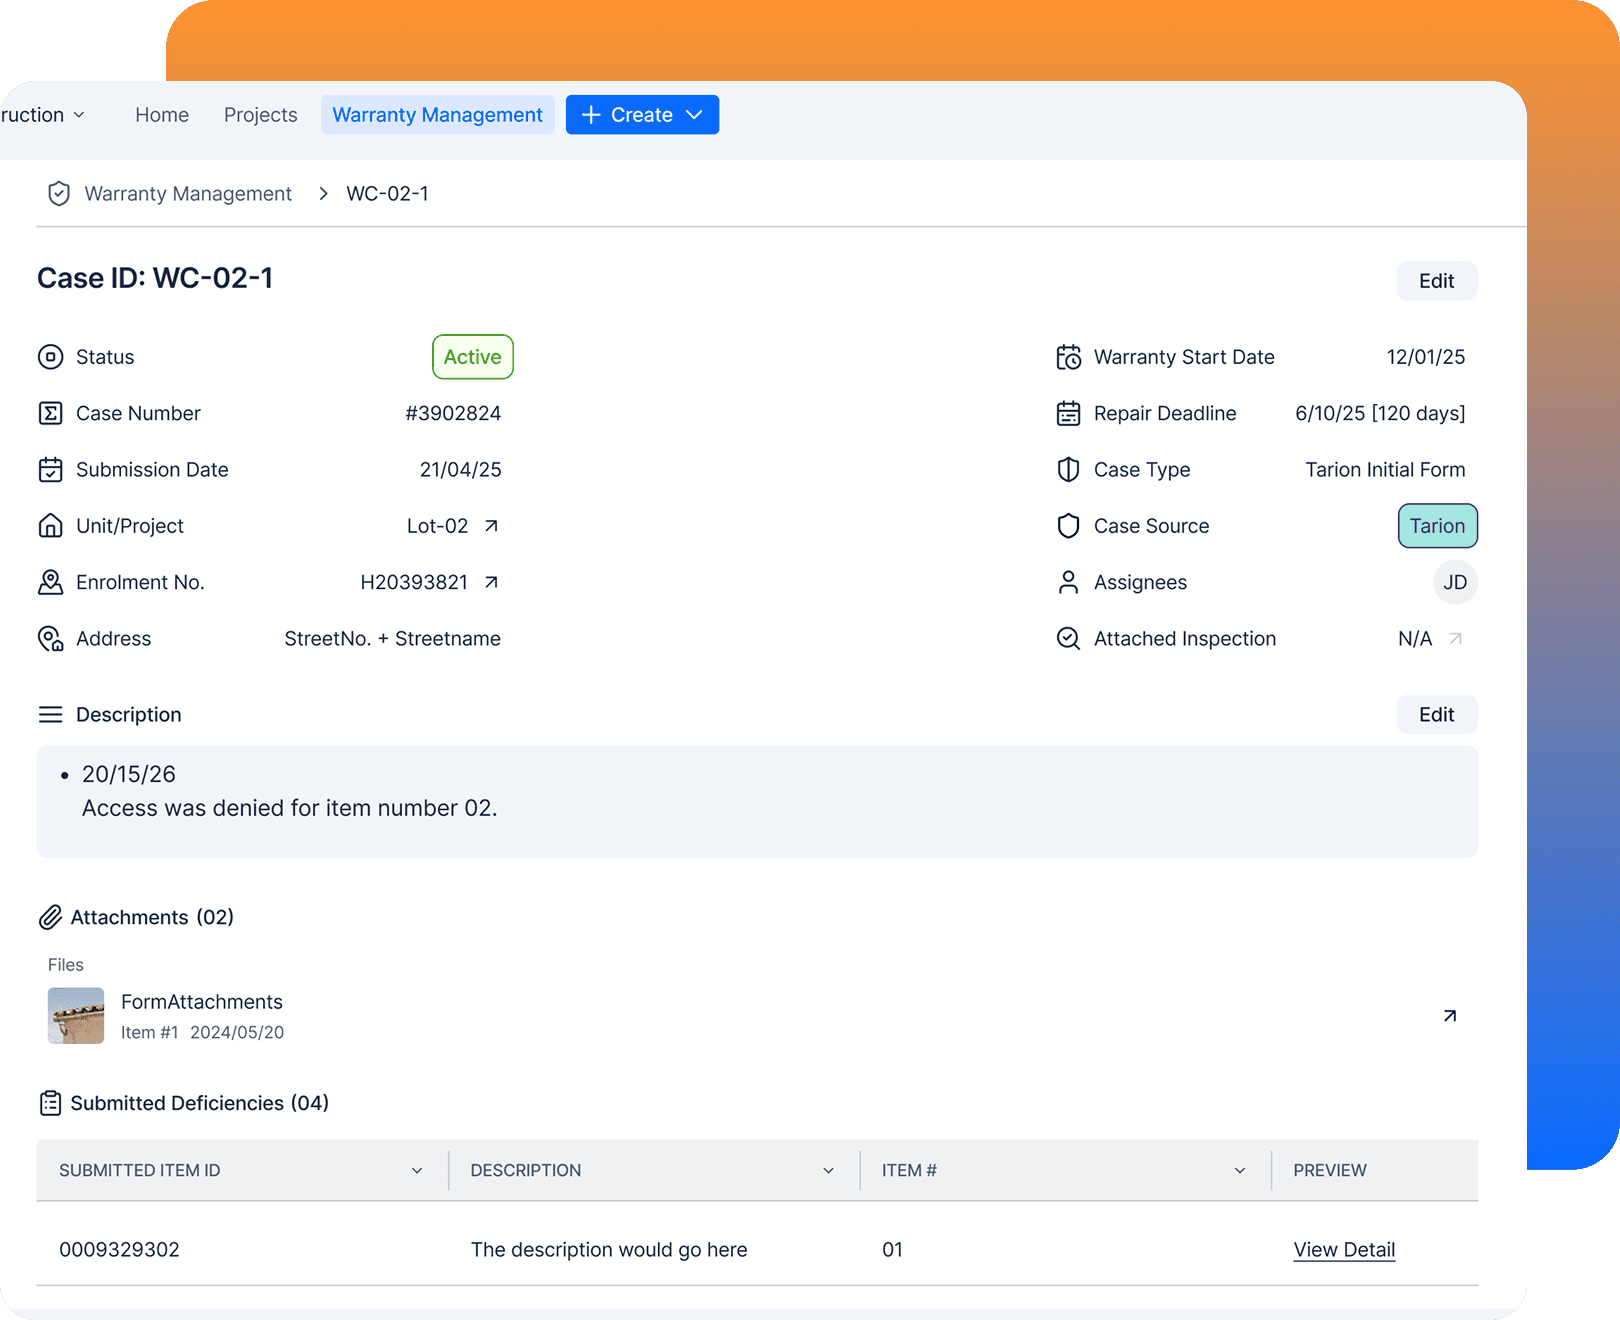
Task: Switch to the Warranty Management tab
Action: click(437, 114)
